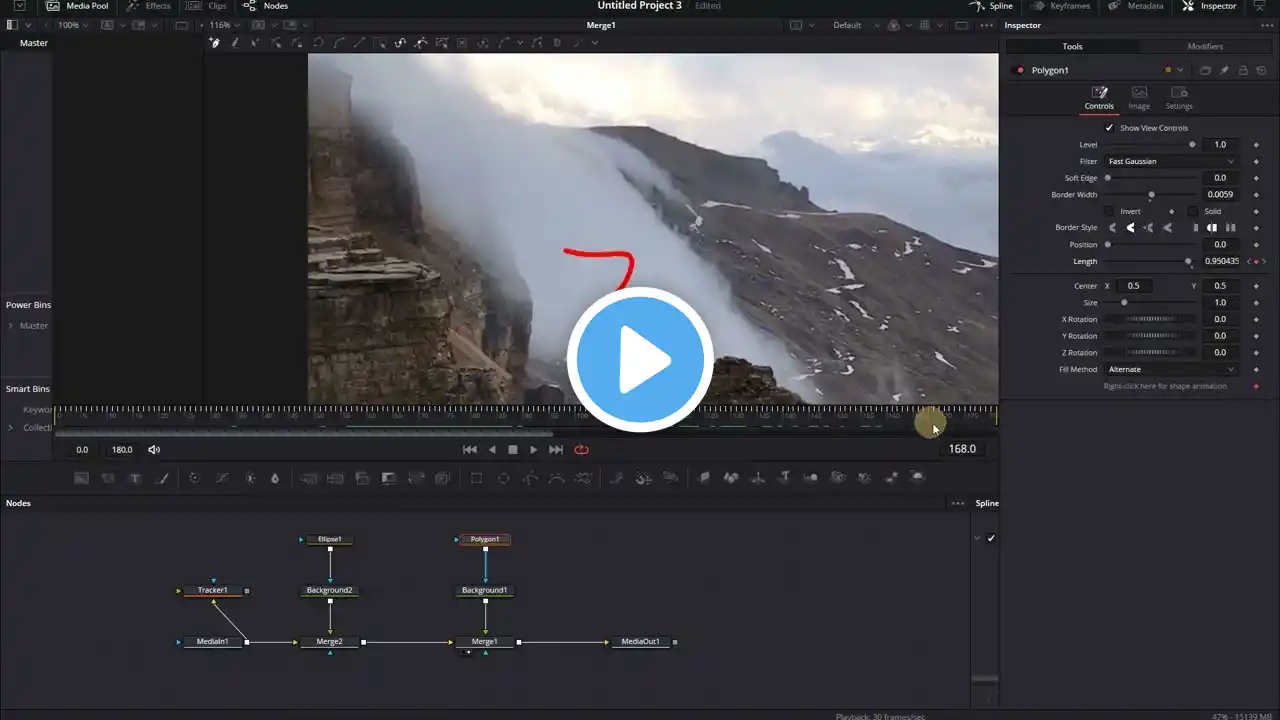Click the Length keyframe diamond
The width and height of the screenshot is (1280, 720).
1256,262
